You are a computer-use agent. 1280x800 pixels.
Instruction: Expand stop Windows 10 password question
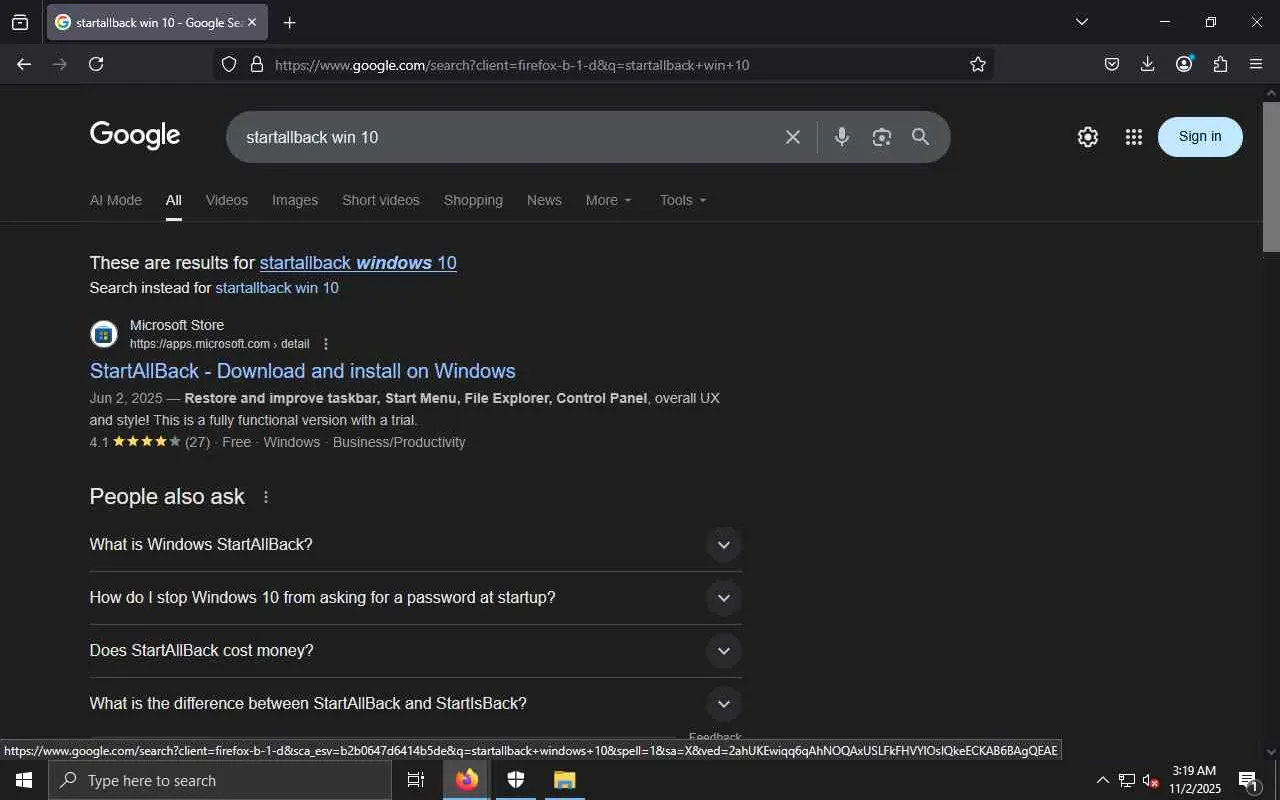pos(416,598)
